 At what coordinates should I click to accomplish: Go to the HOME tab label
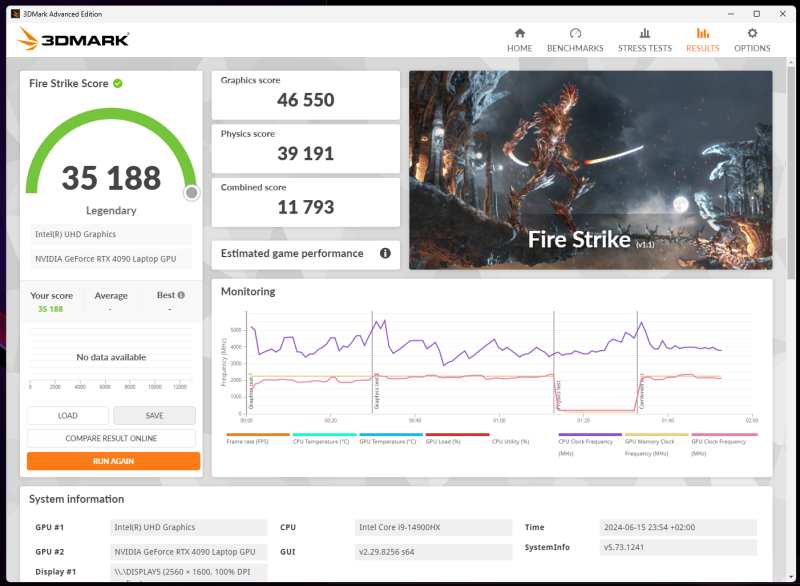pos(519,48)
